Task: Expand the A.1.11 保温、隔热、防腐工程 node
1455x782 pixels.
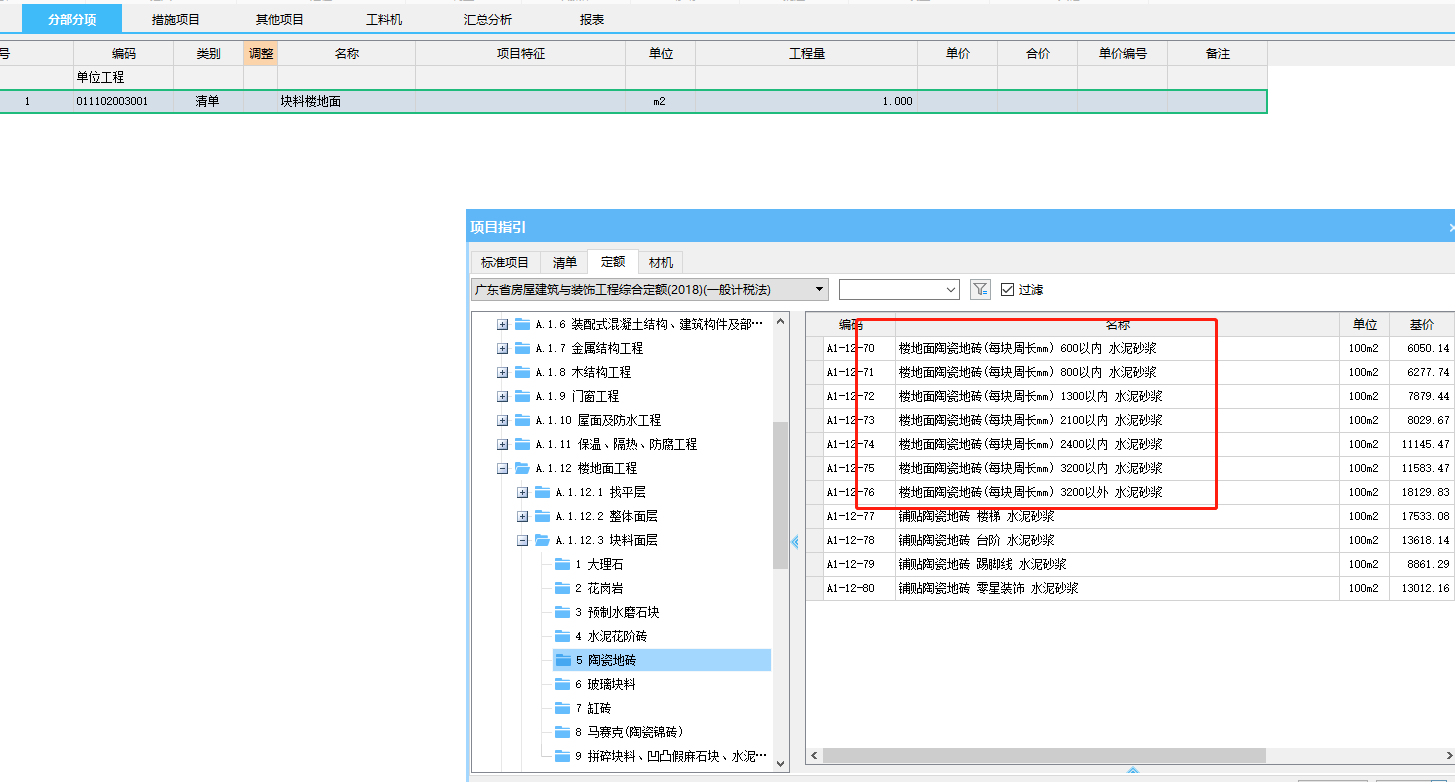Action: coord(503,444)
